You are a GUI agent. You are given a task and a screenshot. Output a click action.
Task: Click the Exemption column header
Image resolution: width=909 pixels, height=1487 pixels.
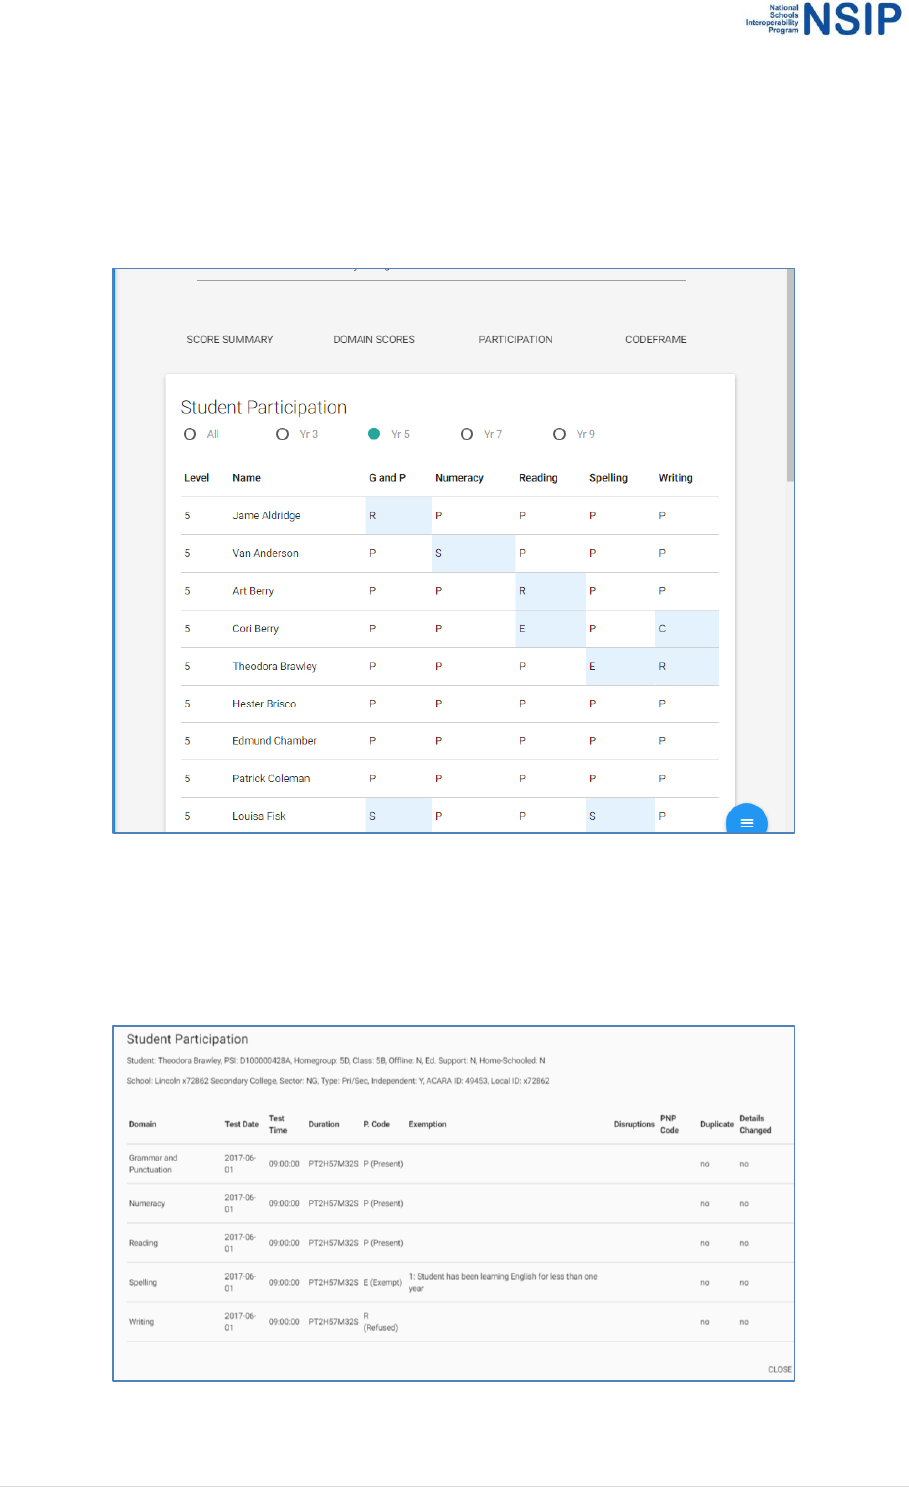(x=427, y=1124)
